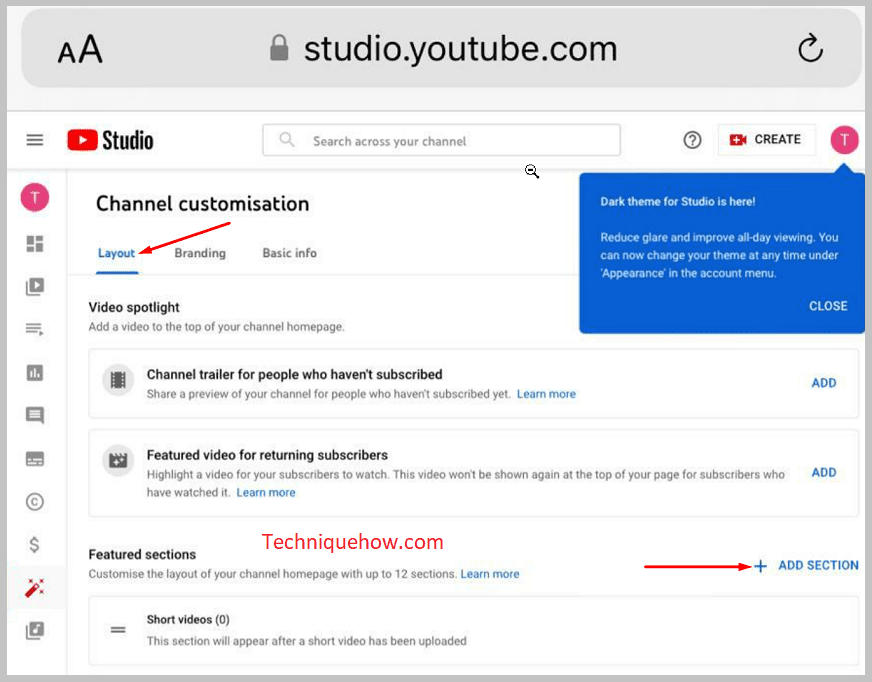The image size is (872, 682).
Task: Open Learn more for channel trailer
Action: click(546, 394)
